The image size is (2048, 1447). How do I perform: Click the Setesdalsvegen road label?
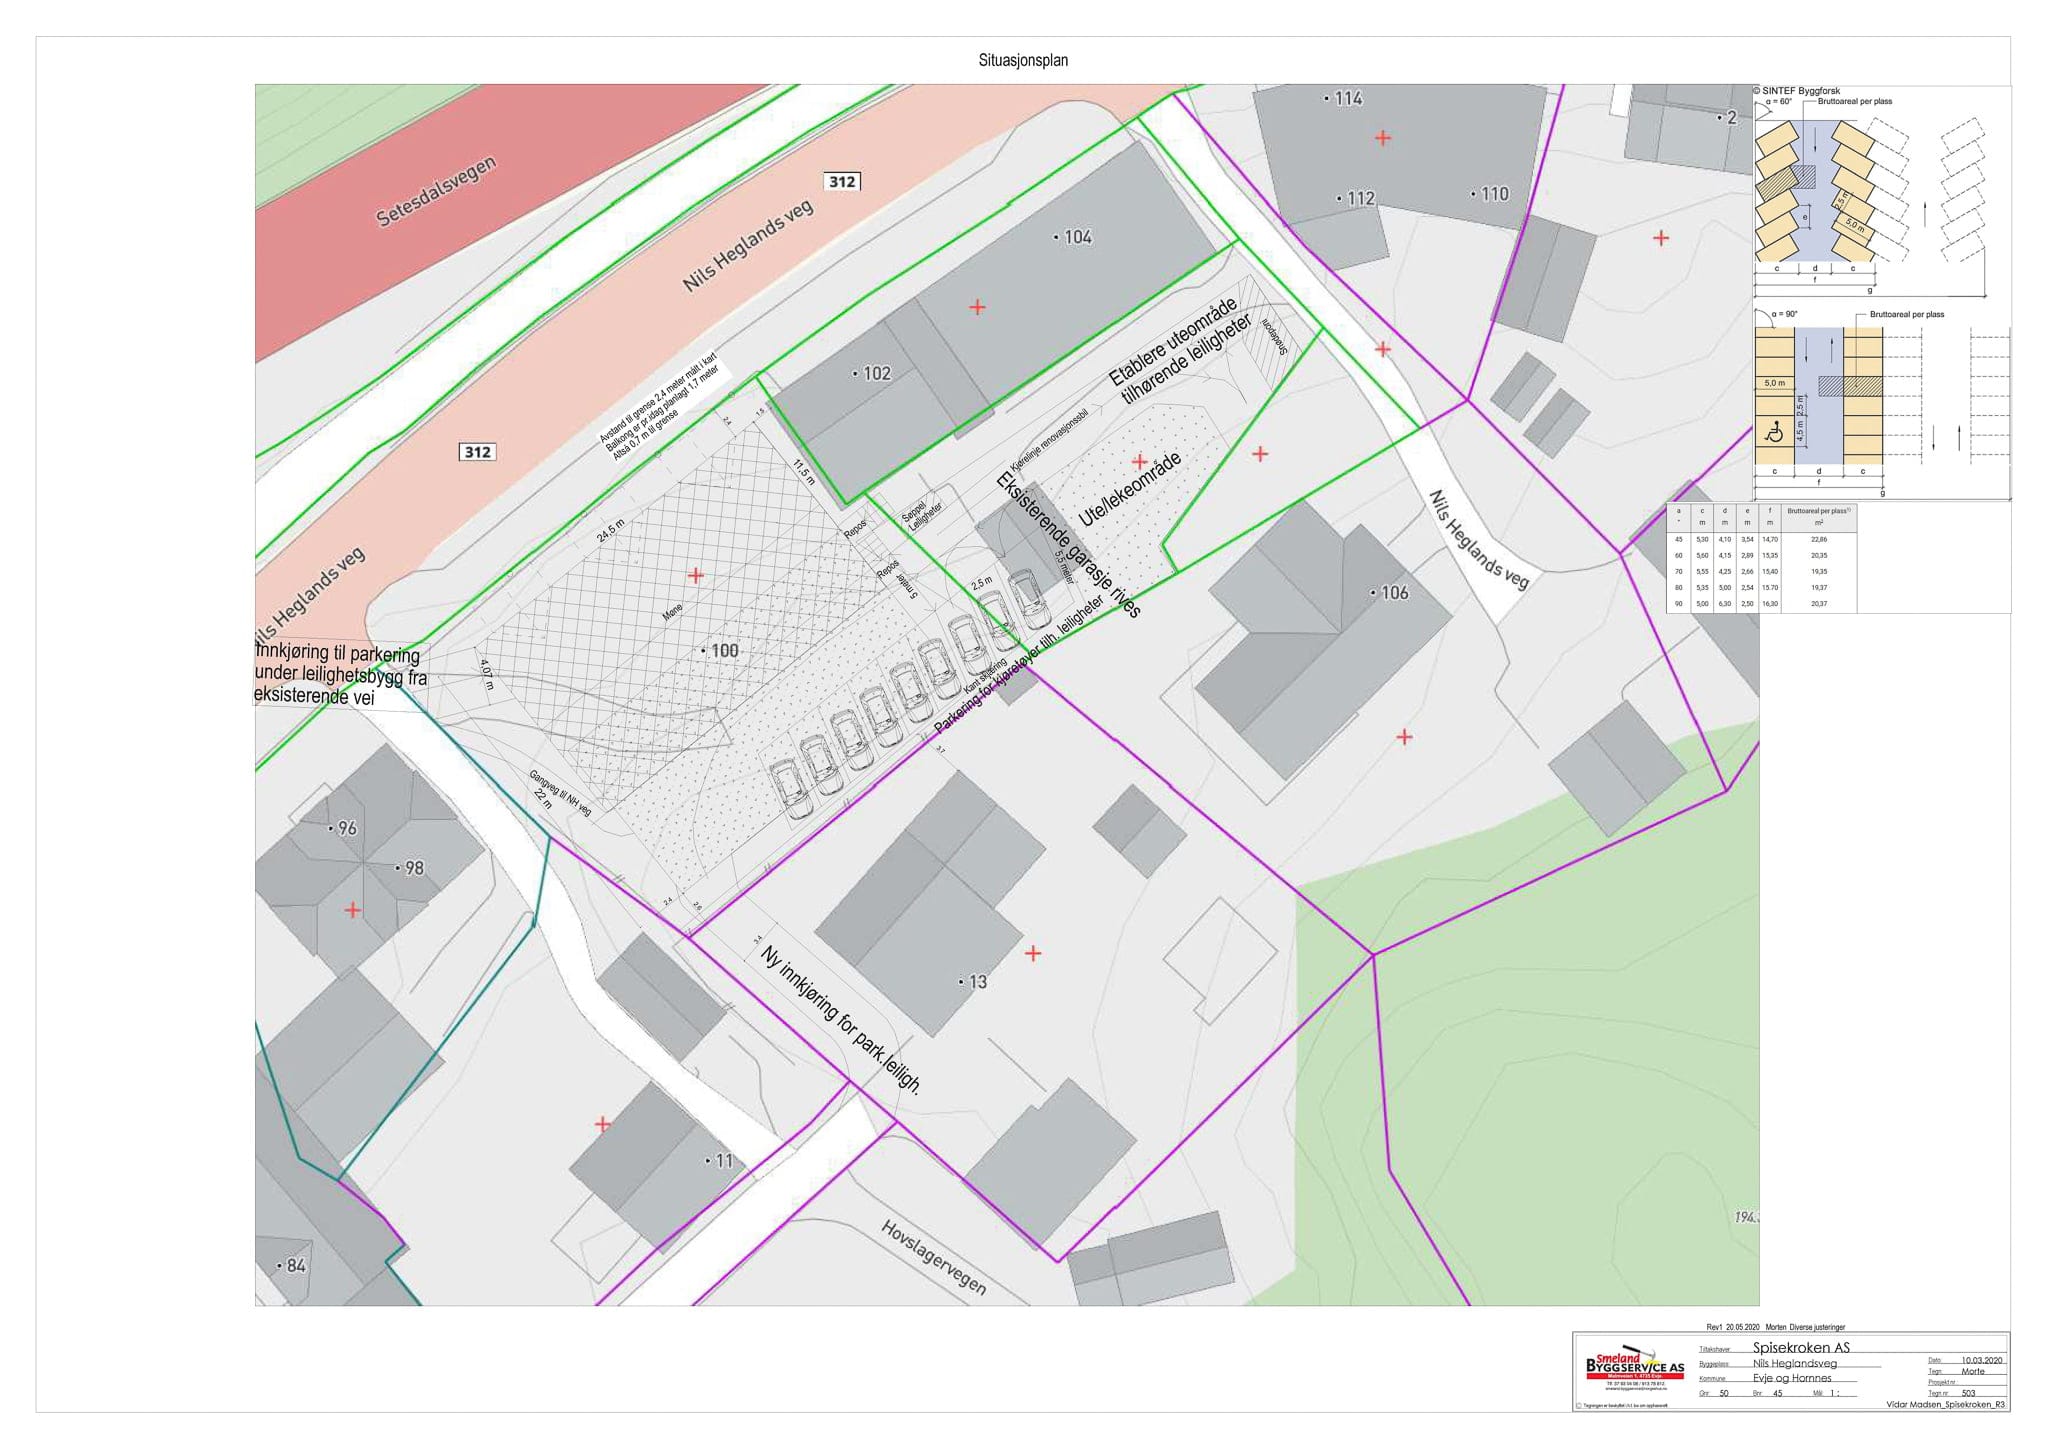(436, 191)
